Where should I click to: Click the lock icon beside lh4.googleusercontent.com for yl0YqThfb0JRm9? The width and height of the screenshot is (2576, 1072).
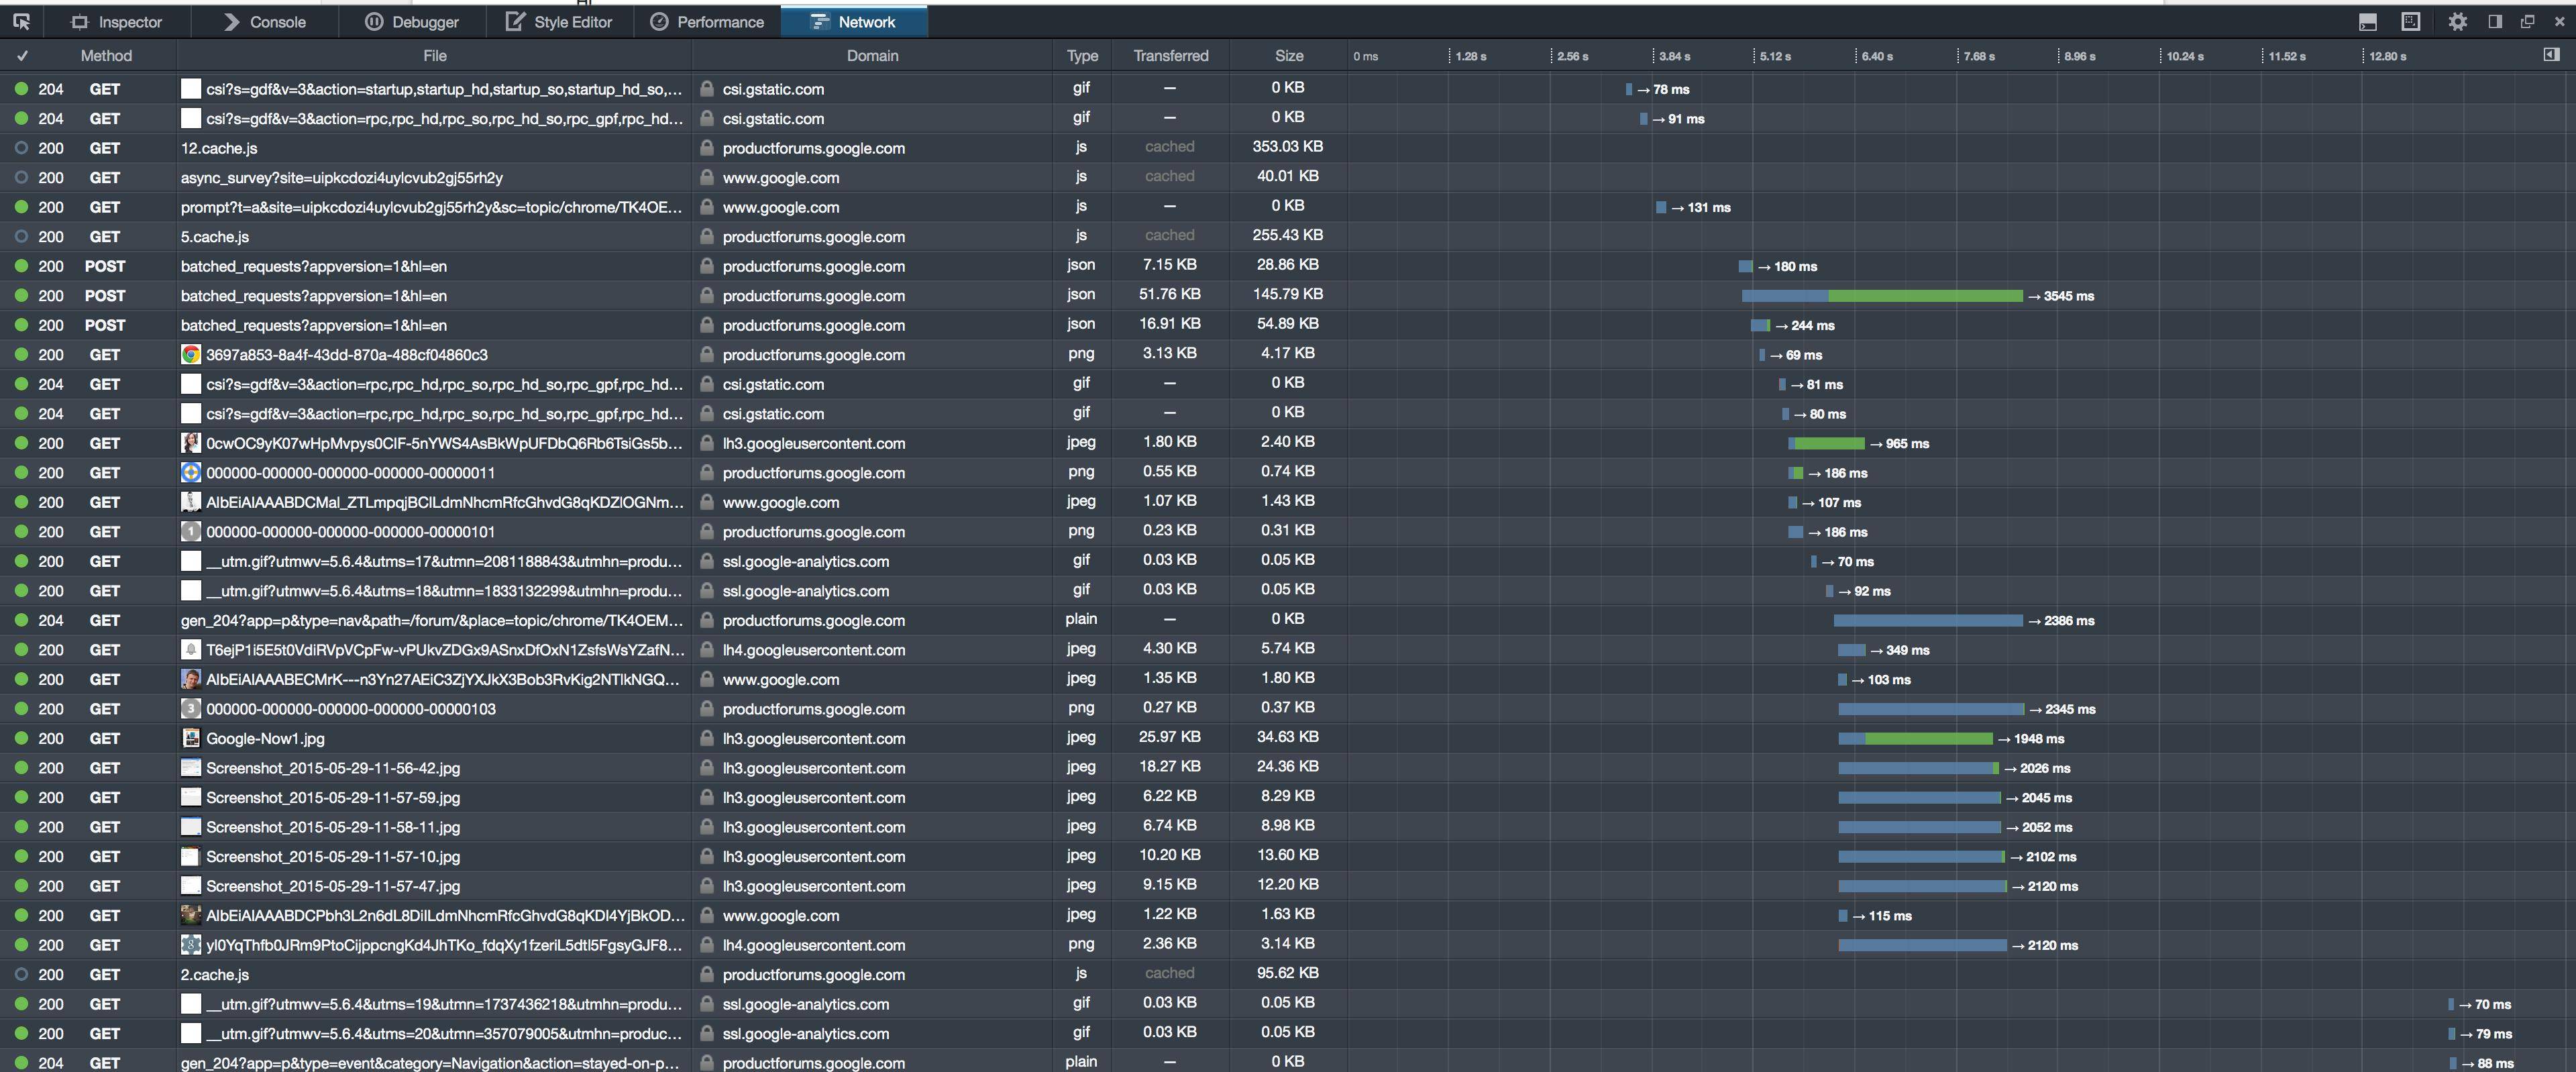coord(707,945)
